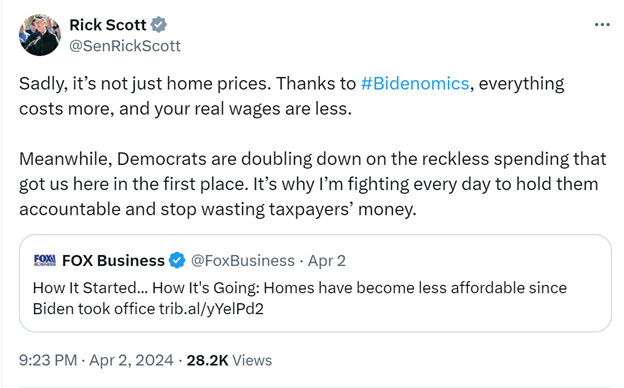This screenshot has height=388, width=624.
Task: Open the Rick Scott display name link
Action: [108, 25]
